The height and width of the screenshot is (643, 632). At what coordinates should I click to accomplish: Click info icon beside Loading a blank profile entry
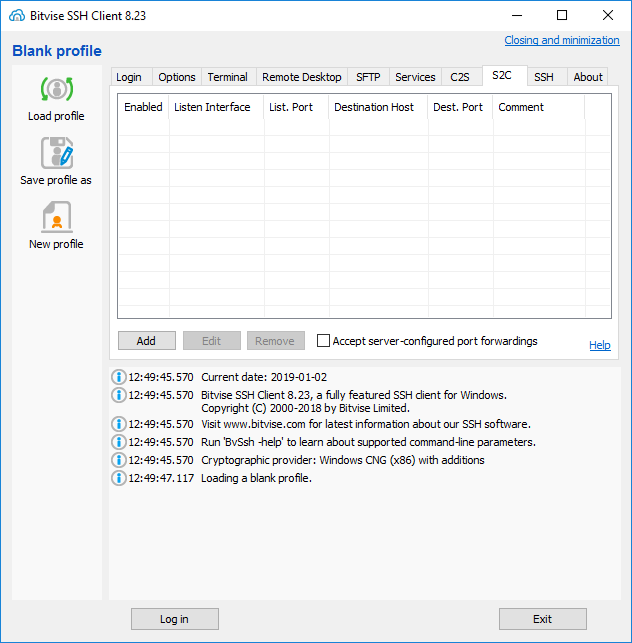pyautogui.click(x=119, y=478)
